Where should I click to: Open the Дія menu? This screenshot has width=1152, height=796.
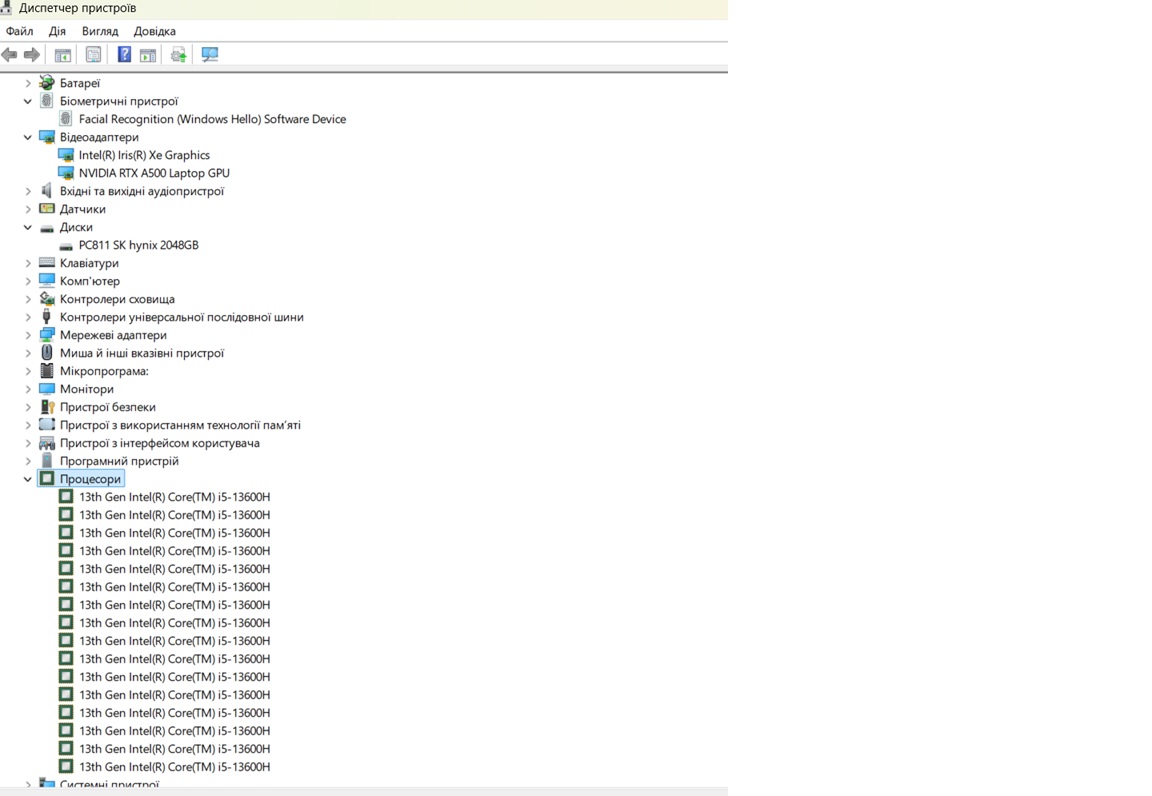tap(57, 31)
